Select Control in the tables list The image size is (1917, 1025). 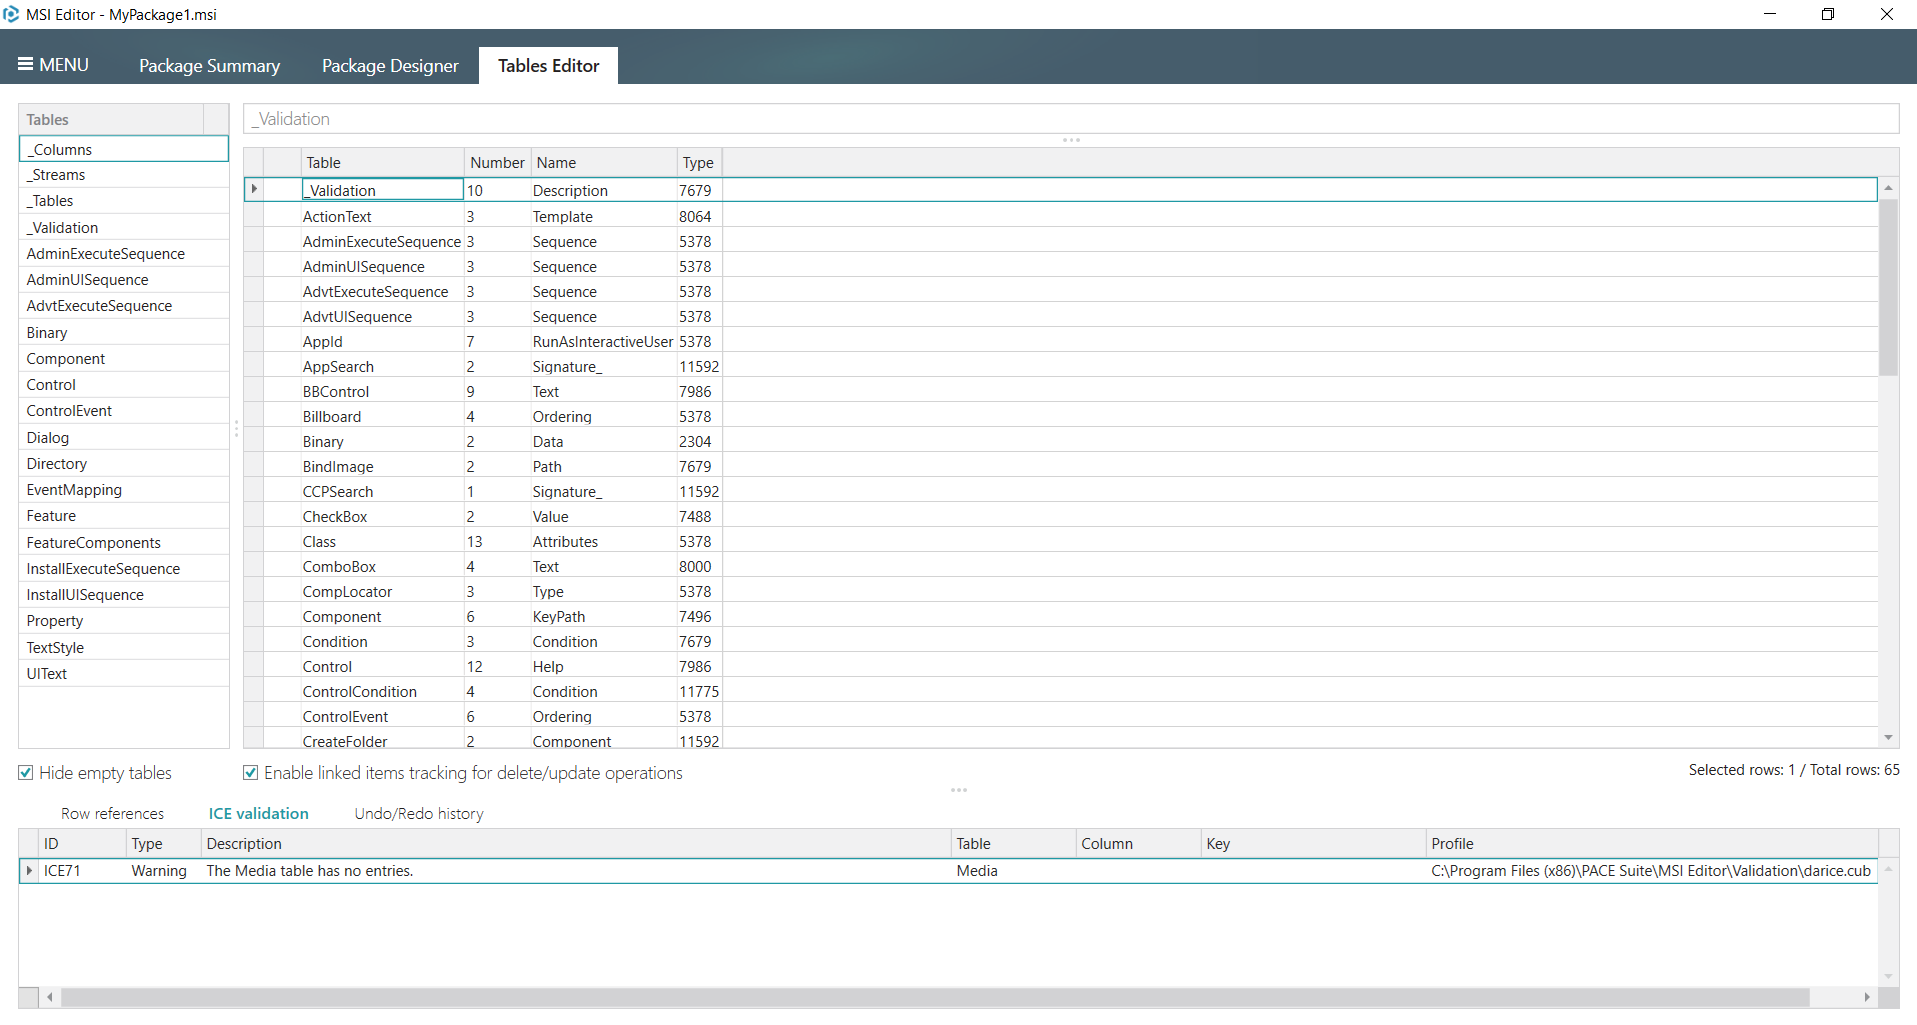(124, 385)
